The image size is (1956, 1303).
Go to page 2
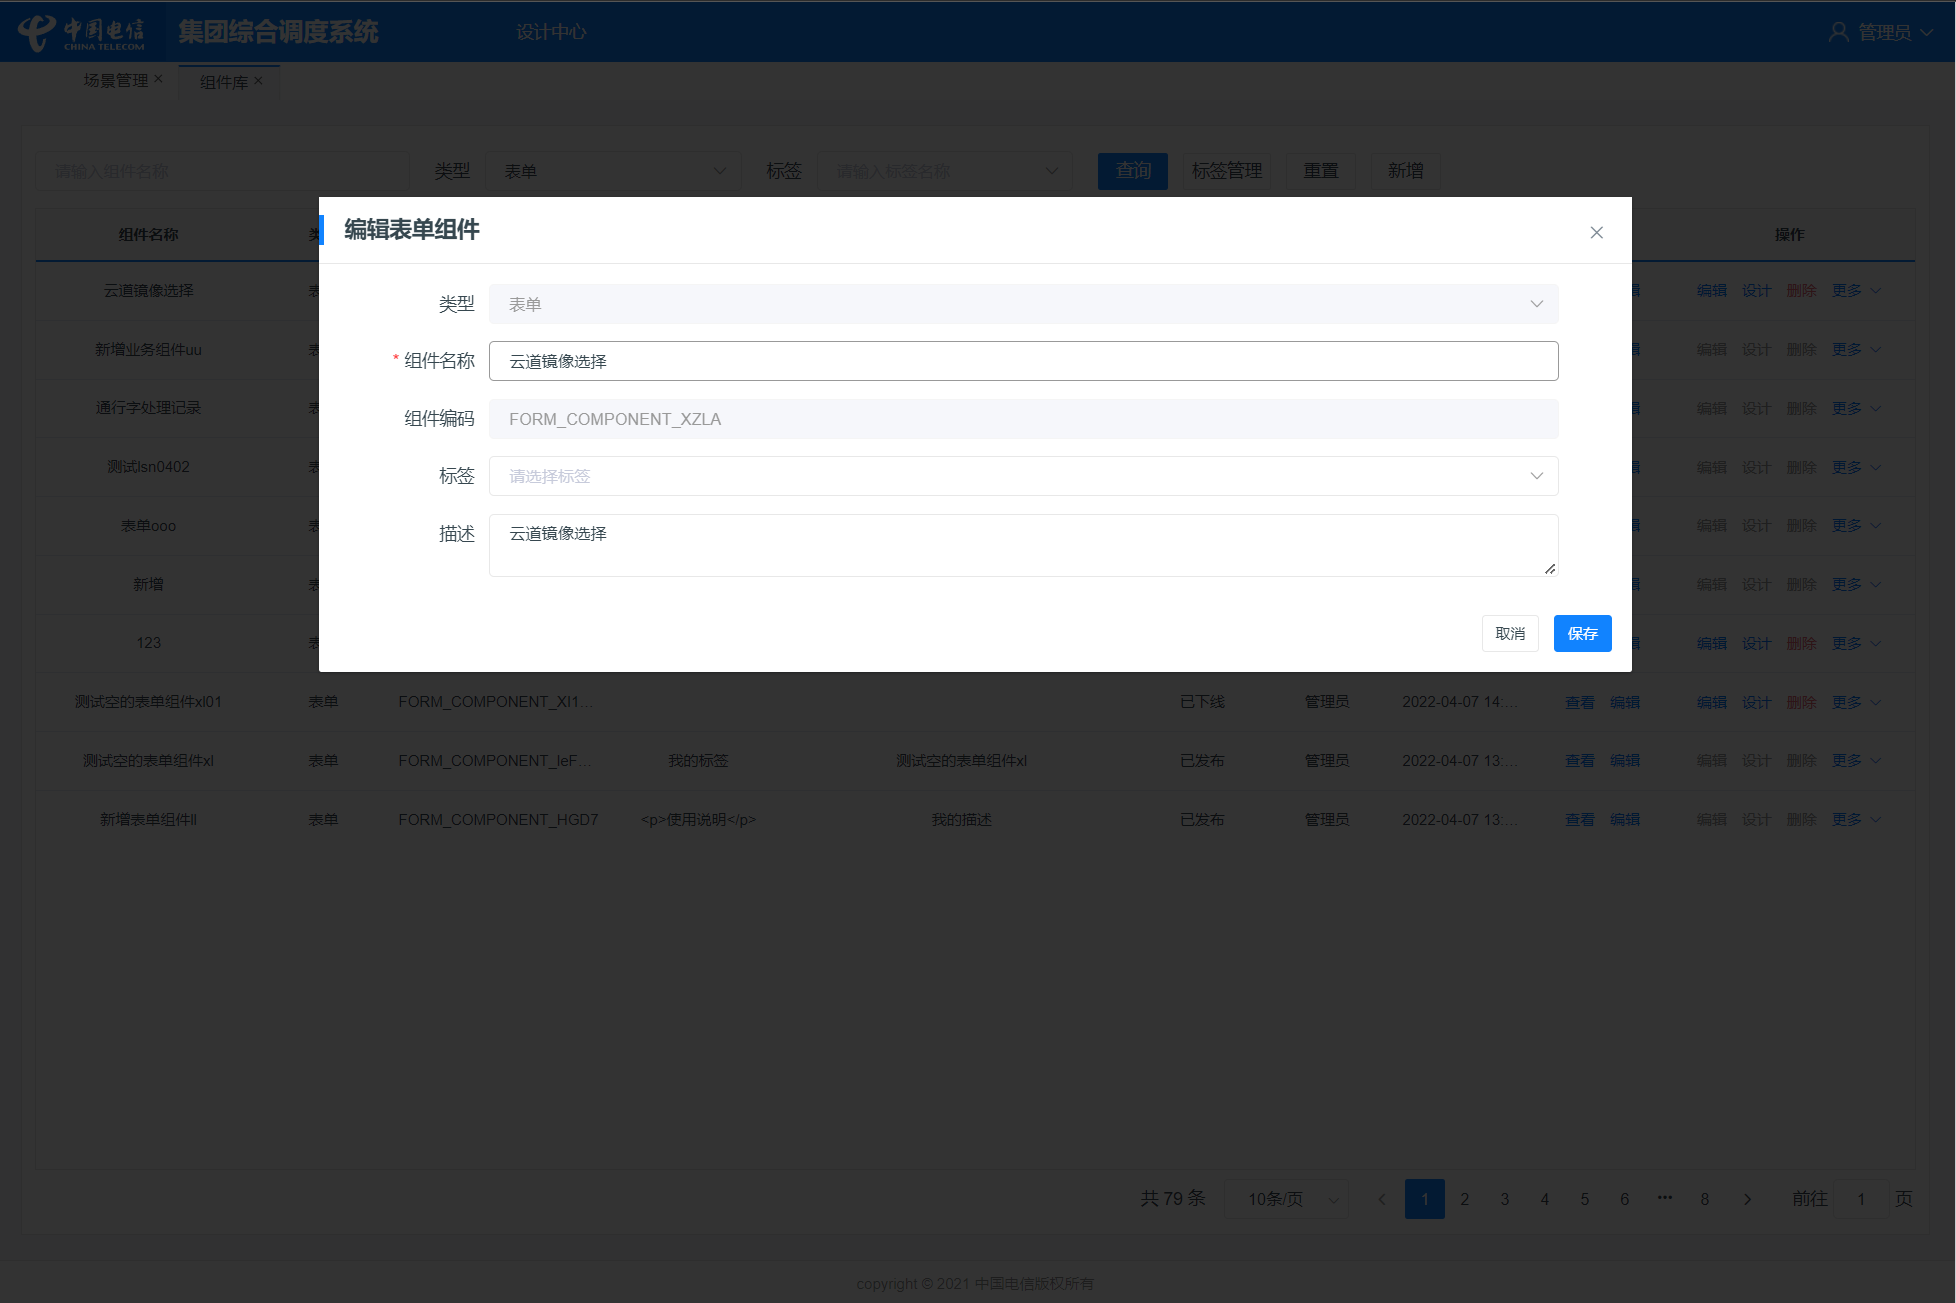click(1464, 1199)
